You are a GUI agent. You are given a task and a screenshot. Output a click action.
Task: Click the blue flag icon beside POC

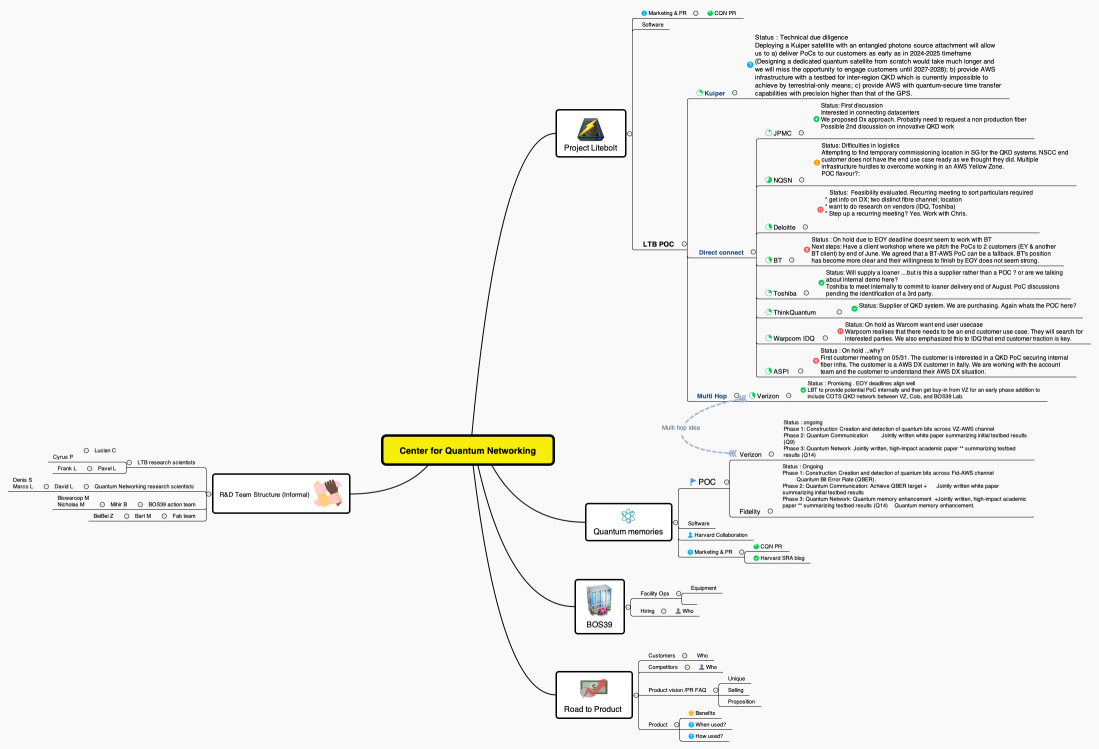[692, 481]
